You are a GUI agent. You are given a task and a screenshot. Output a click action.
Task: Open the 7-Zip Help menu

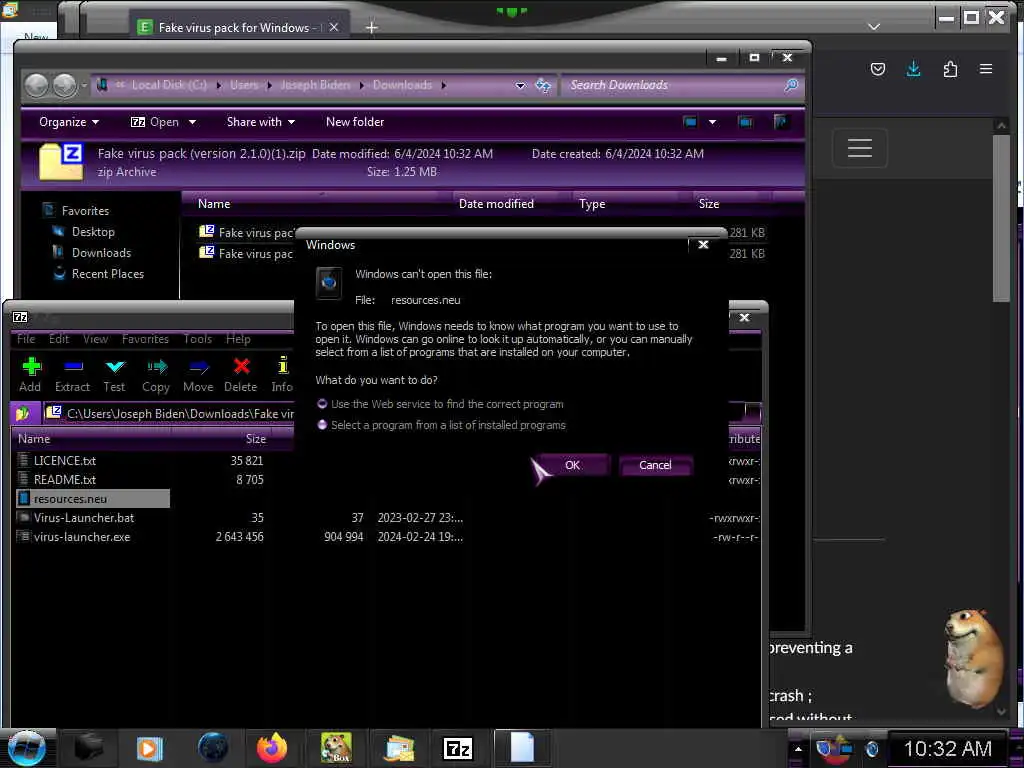pyautogui.click(x=238, y=339)
